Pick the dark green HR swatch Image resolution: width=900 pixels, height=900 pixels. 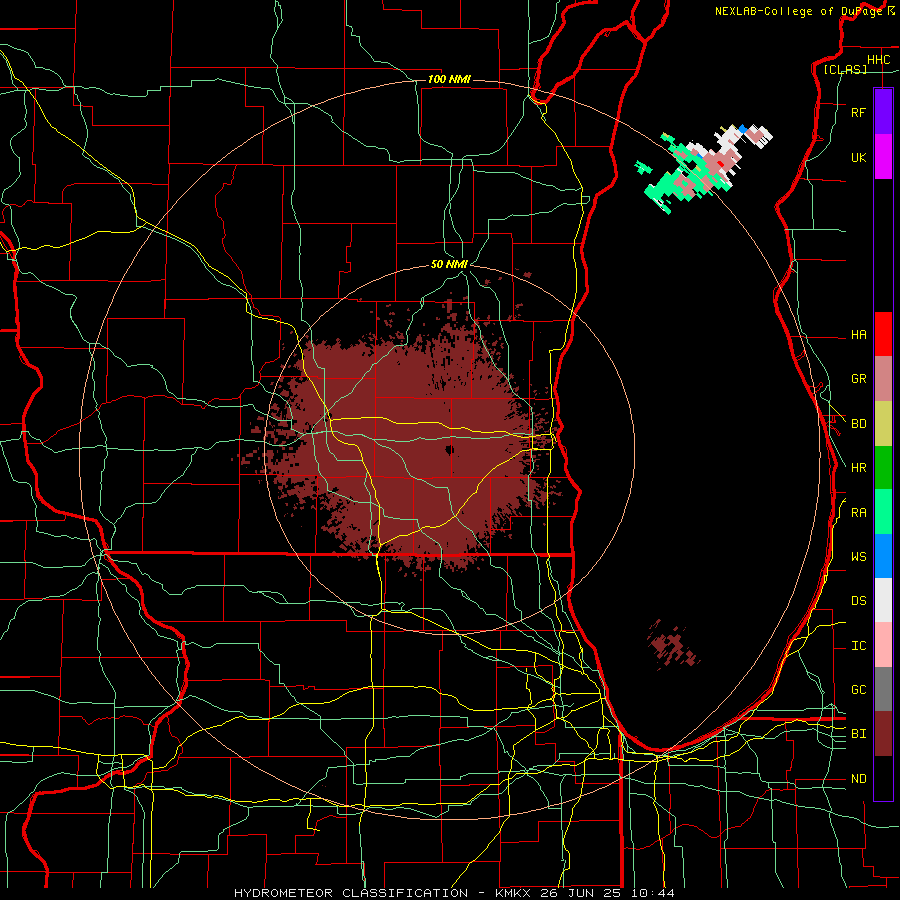click(x=883, y=468)
